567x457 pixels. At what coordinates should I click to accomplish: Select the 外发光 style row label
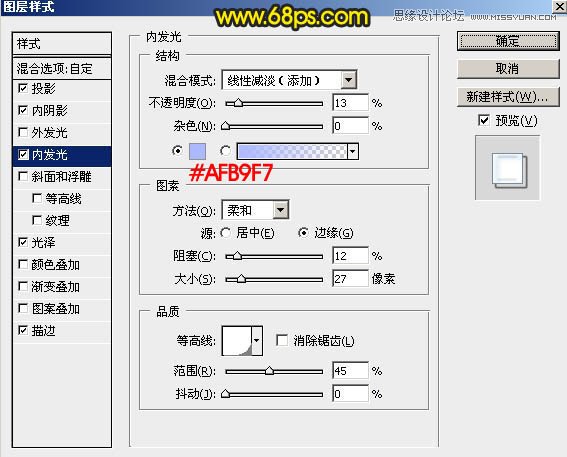49,132
